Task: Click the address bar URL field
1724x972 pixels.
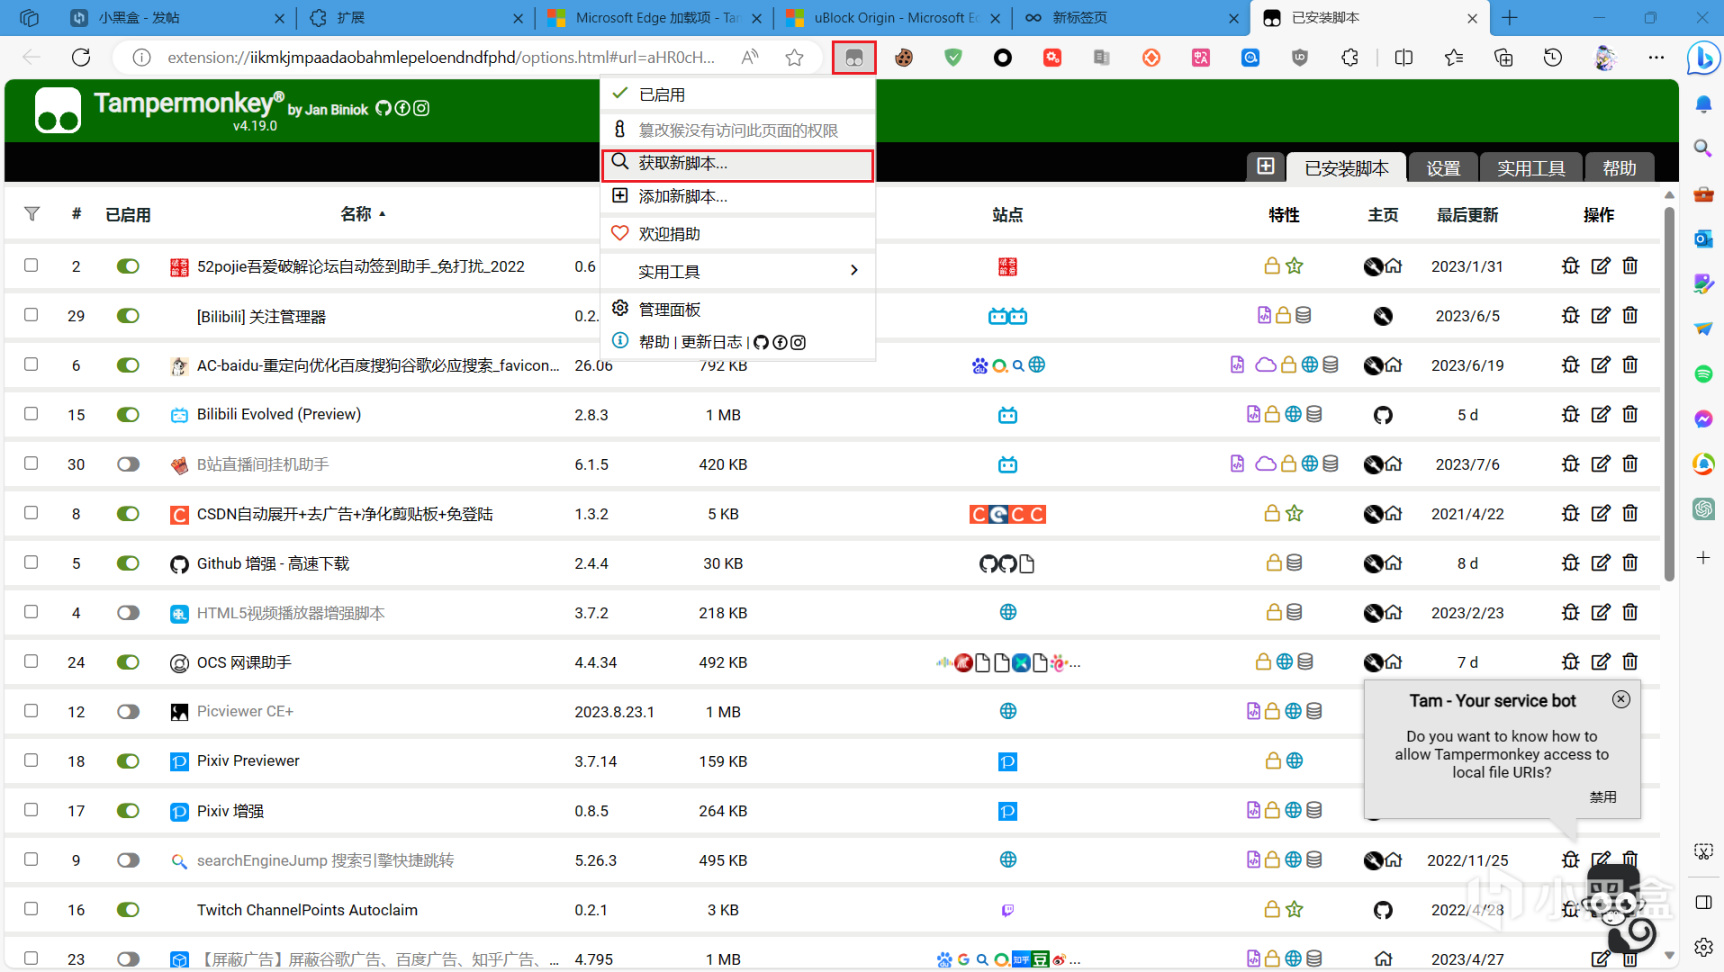Action: pyautogui.click(x=441, y=58)
